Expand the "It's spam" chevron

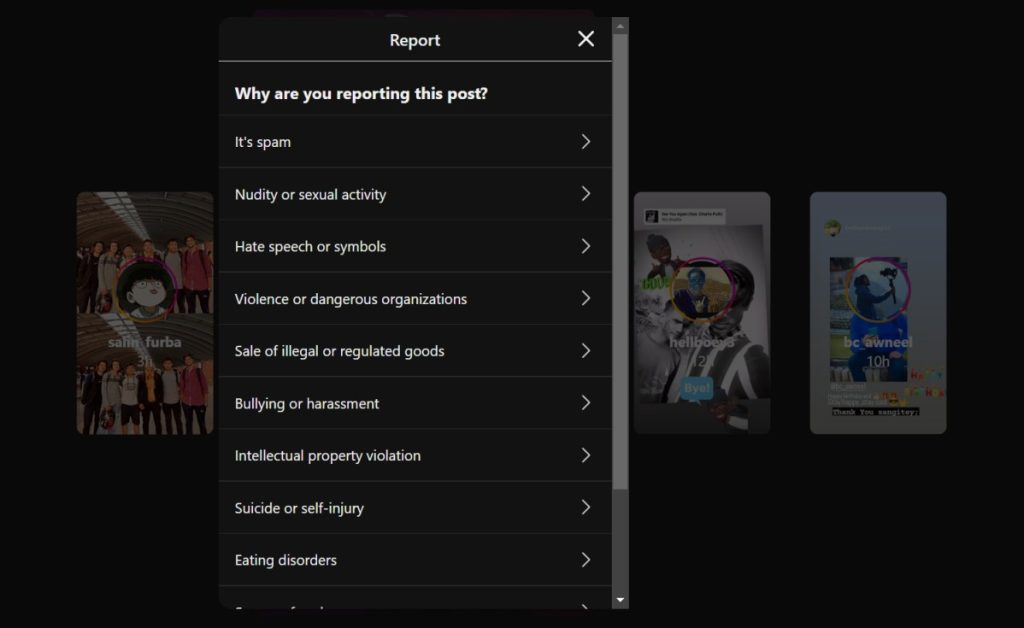pos(586,142)
